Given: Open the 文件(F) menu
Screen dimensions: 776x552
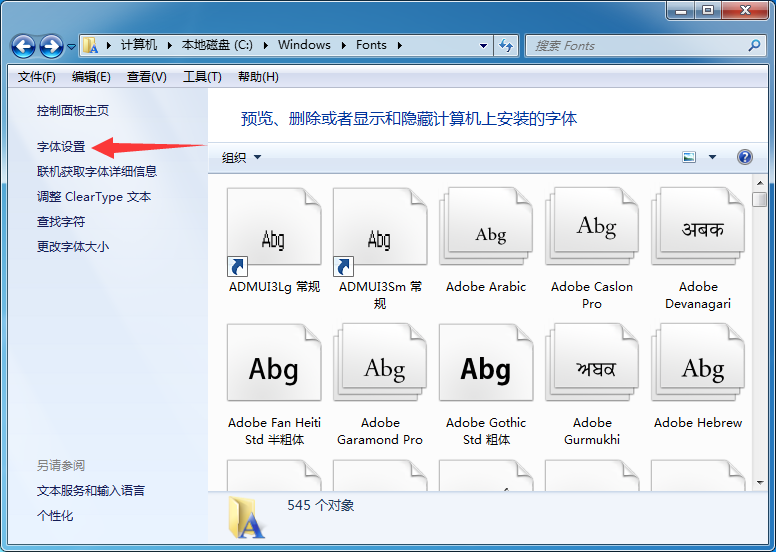Looking at the screenshot, I should (37, 77).
